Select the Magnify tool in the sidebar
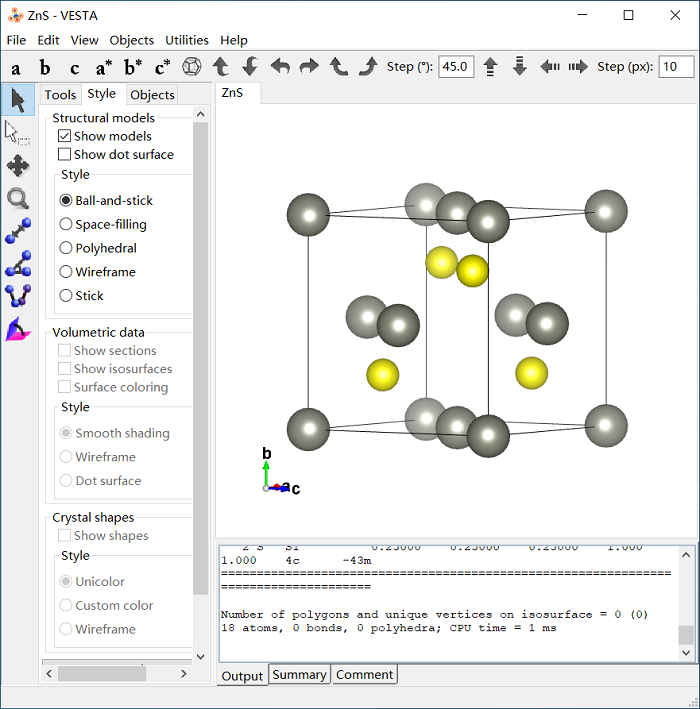Screen dimensions: 700x709 pos(18,199)
